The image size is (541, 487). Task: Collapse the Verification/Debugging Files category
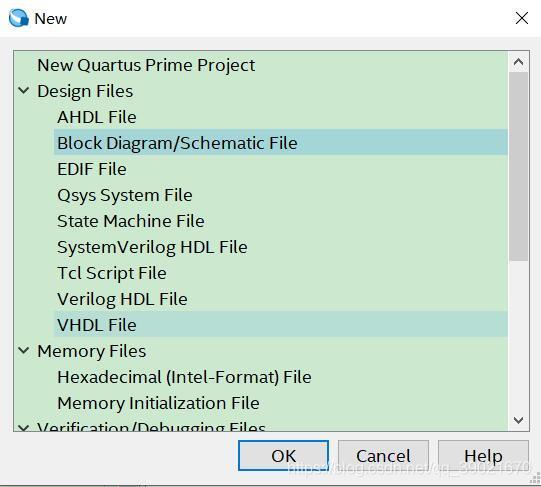tap(23, 428)
